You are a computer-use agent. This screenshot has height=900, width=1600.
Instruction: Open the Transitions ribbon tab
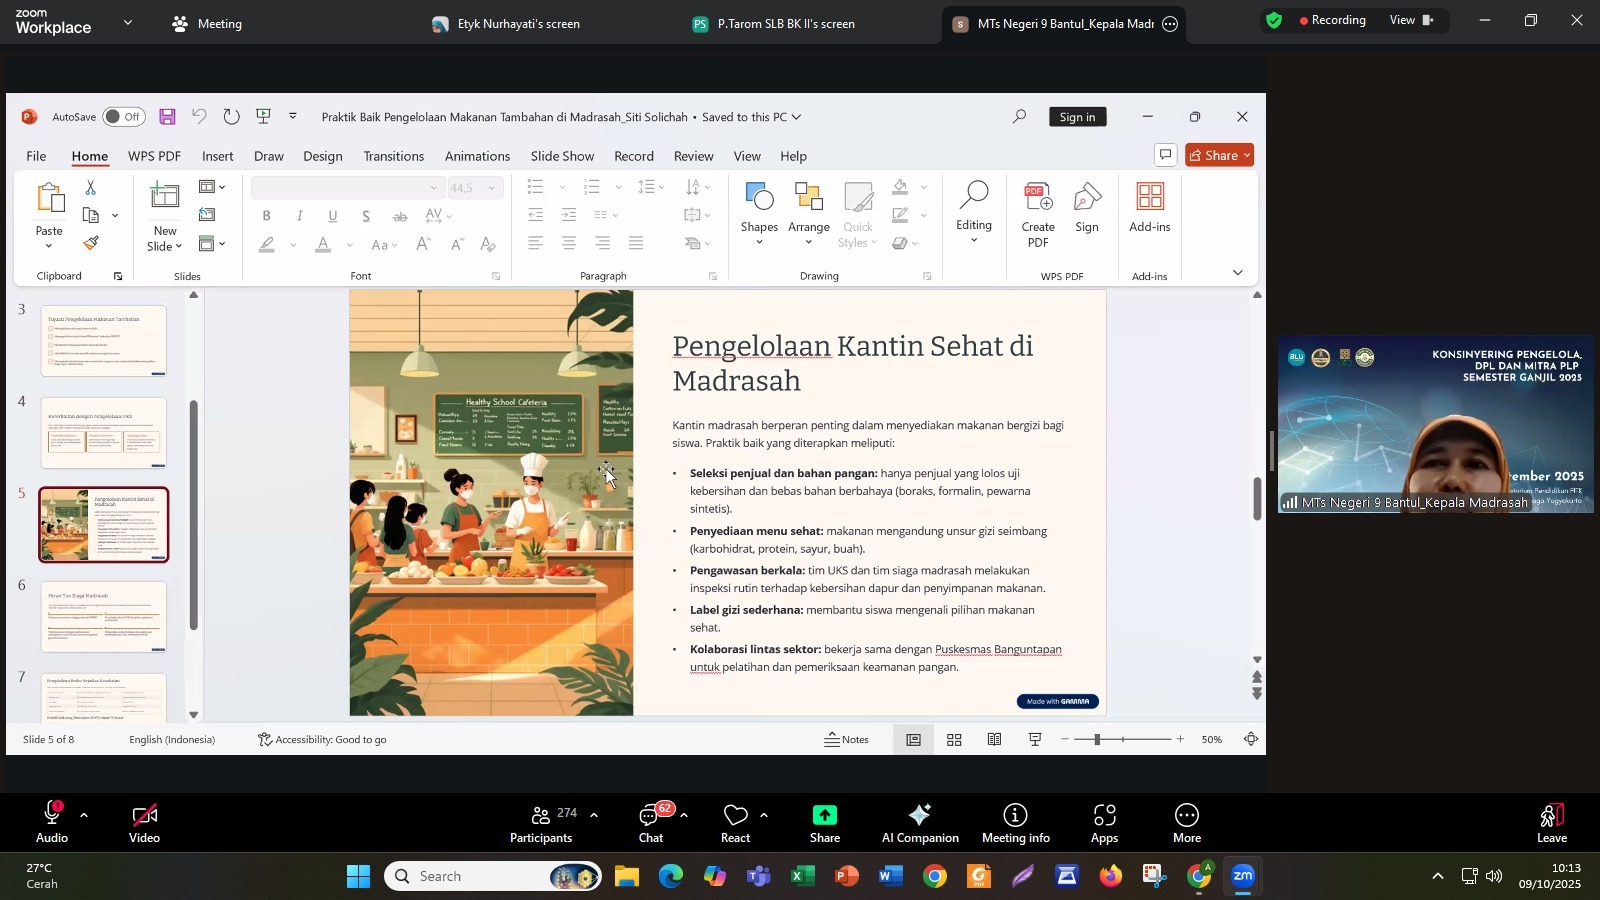393,156
